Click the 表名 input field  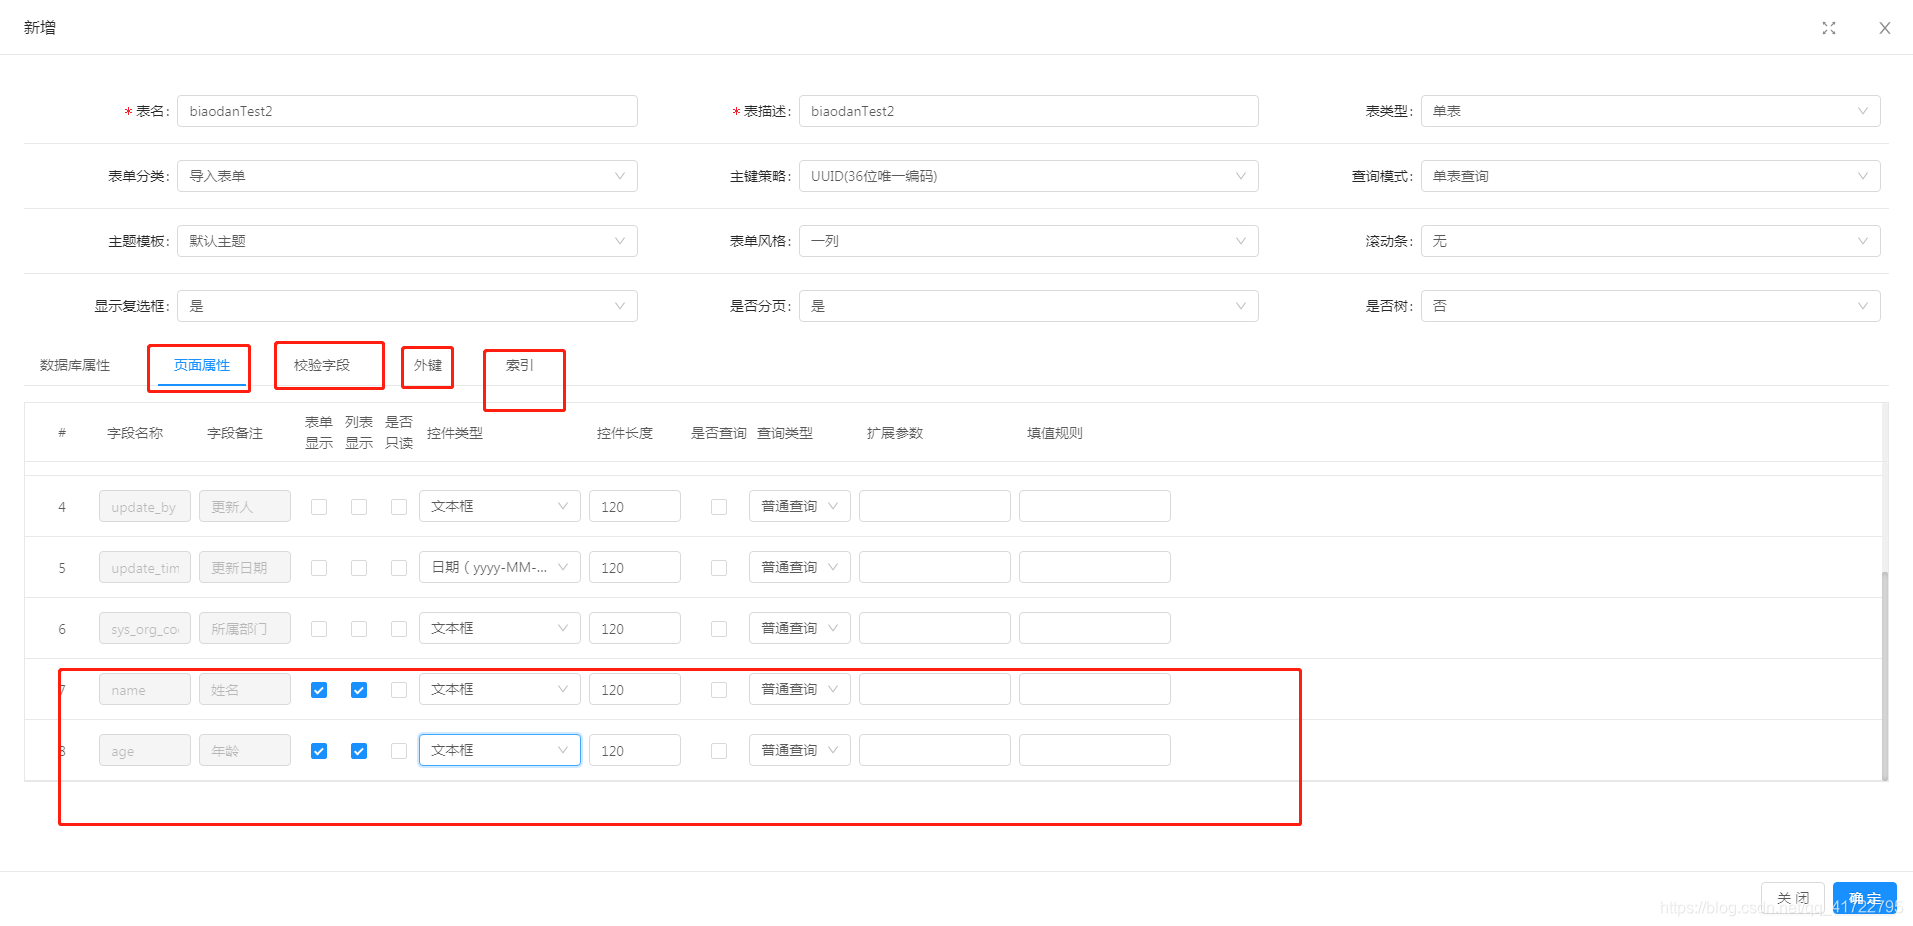point(407,111)
